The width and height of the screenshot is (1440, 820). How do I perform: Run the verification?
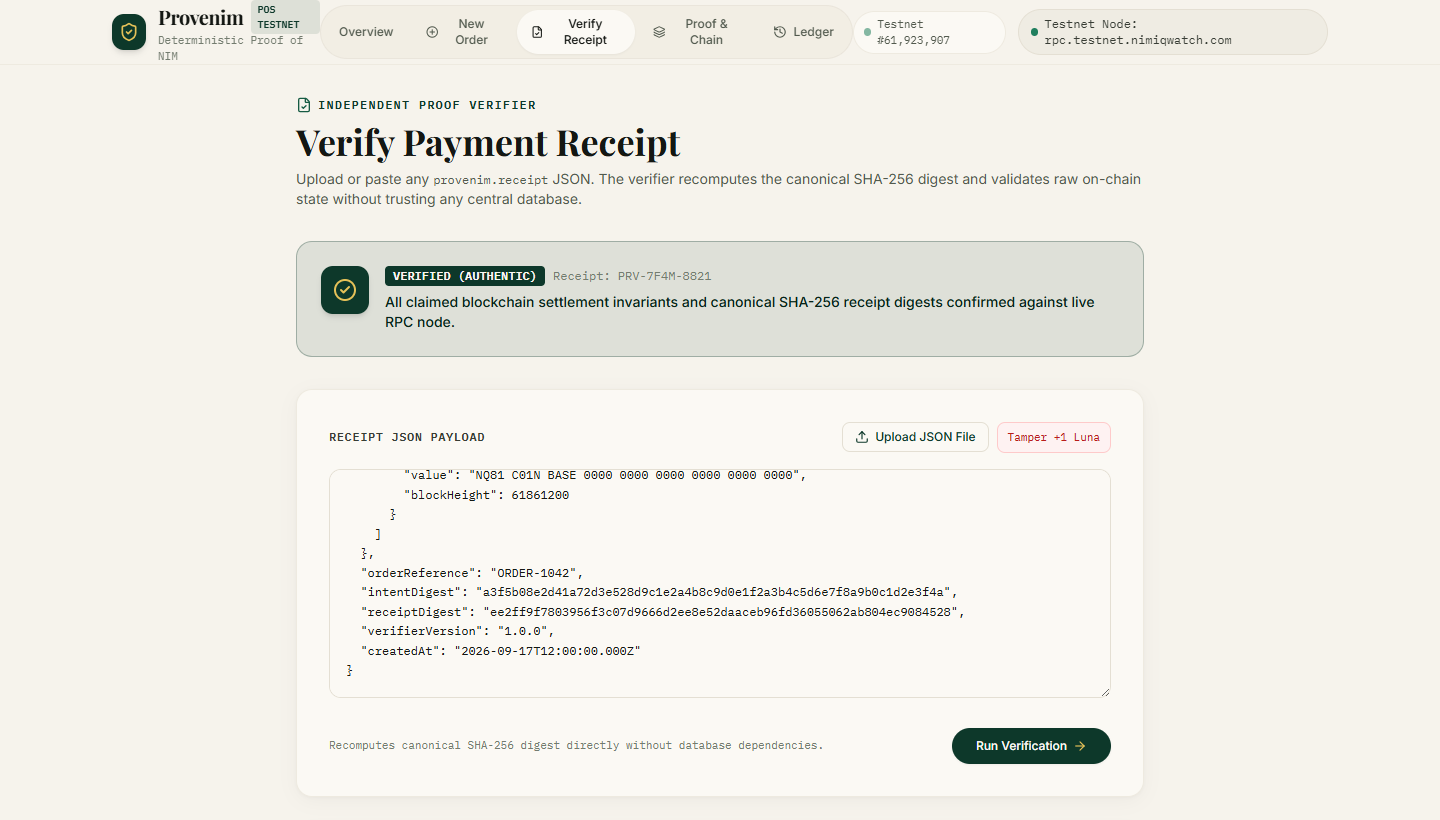pyautogui.click(x=1031, y=746)
